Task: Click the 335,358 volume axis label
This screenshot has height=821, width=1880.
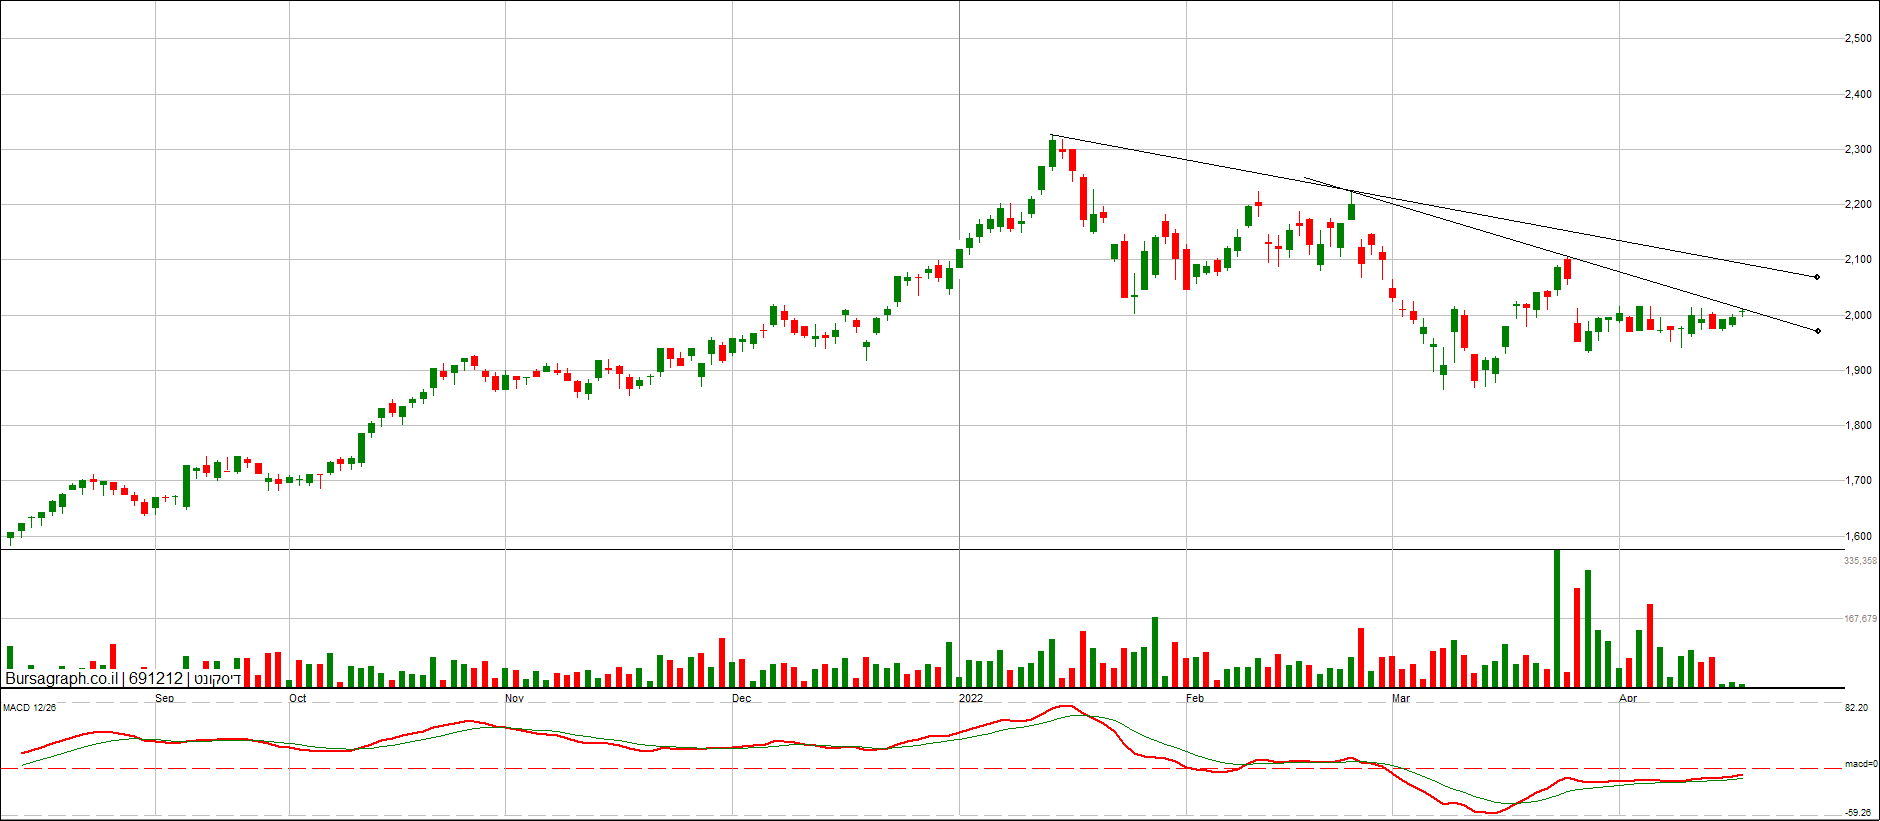Action: [x=1860, y=561]
